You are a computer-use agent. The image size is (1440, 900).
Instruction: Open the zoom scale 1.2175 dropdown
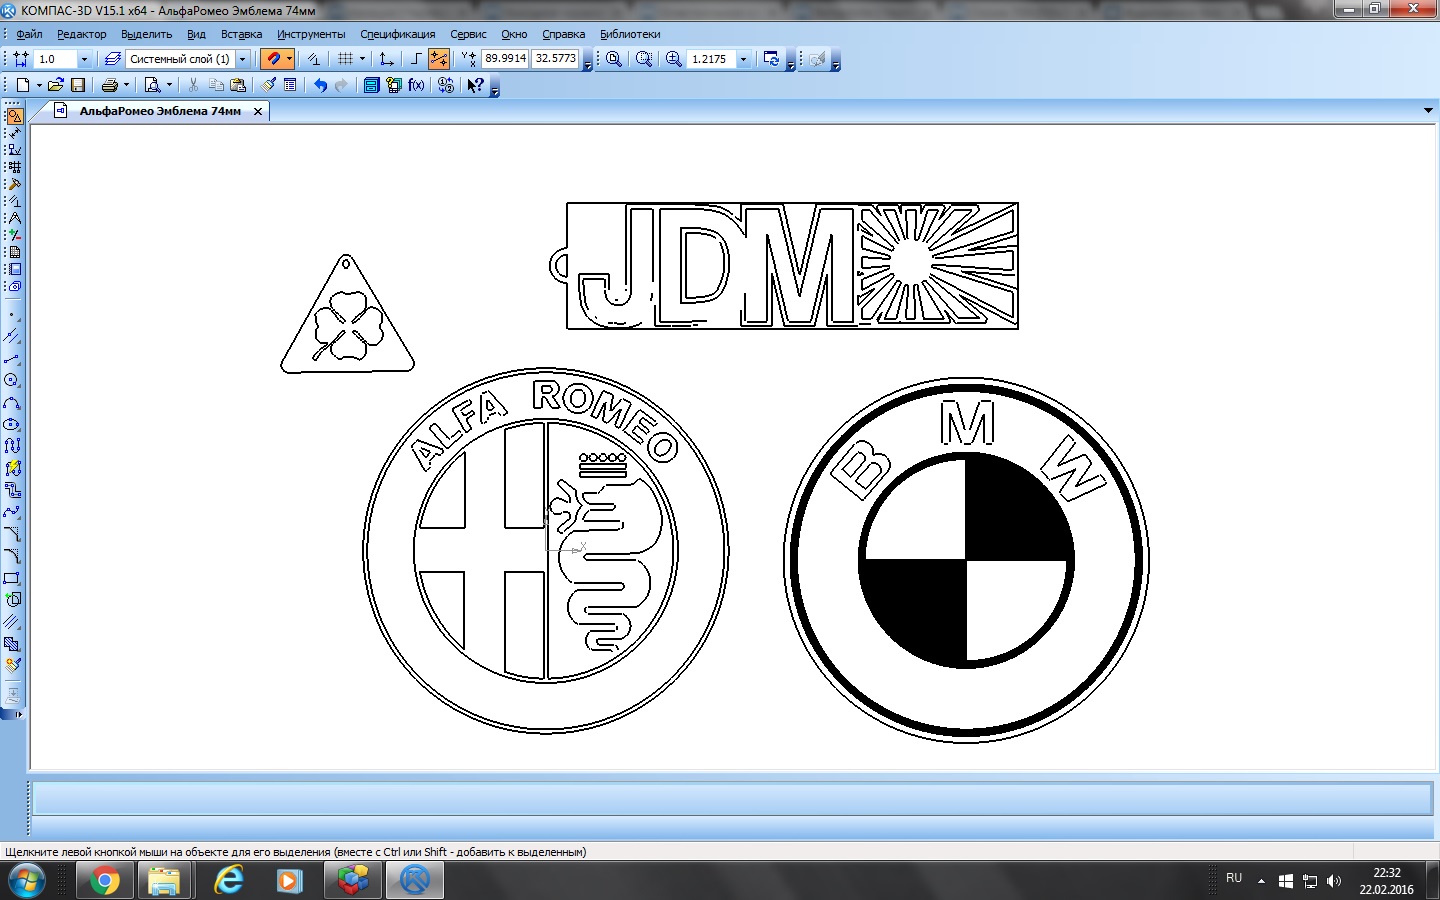(x=743, y=59)
